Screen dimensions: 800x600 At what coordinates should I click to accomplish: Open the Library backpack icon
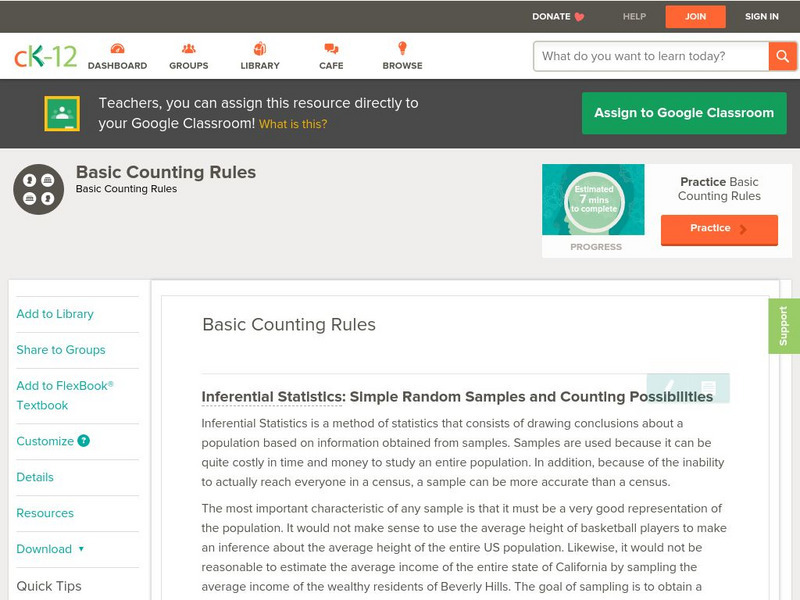pyautogui.click(x=260, y=48)
